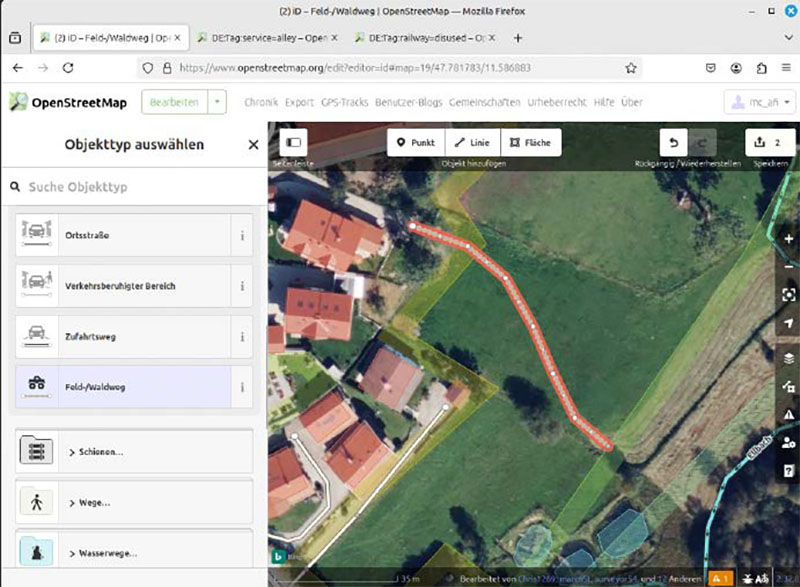Open the GPS-Tracks menu item
The height and width of the screenshot is (587, 800).
345,102
